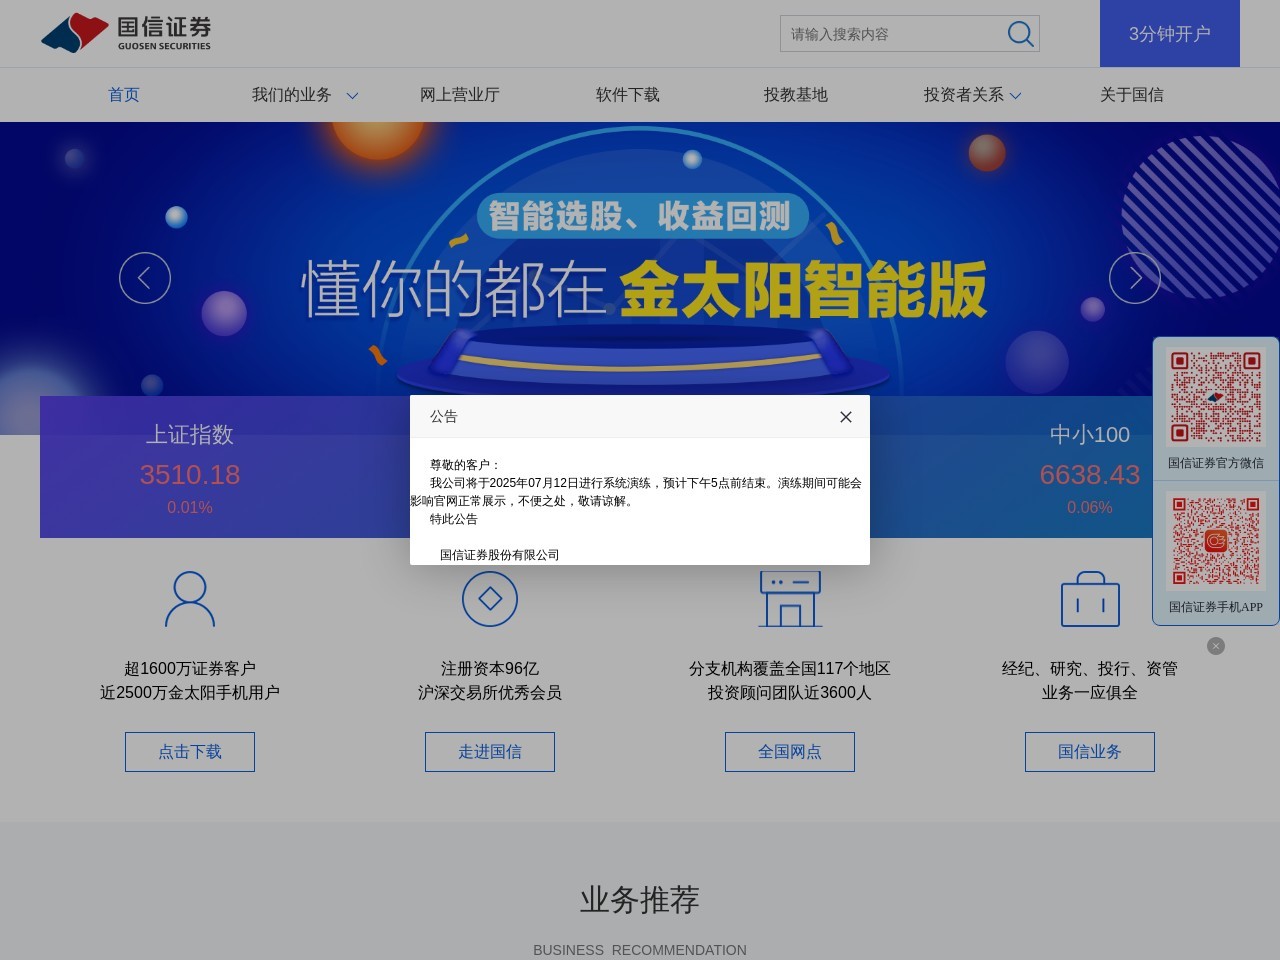Screen dimensions: 1280x960
Task: Close the floating QR code panel
Action: (1216, 646)
